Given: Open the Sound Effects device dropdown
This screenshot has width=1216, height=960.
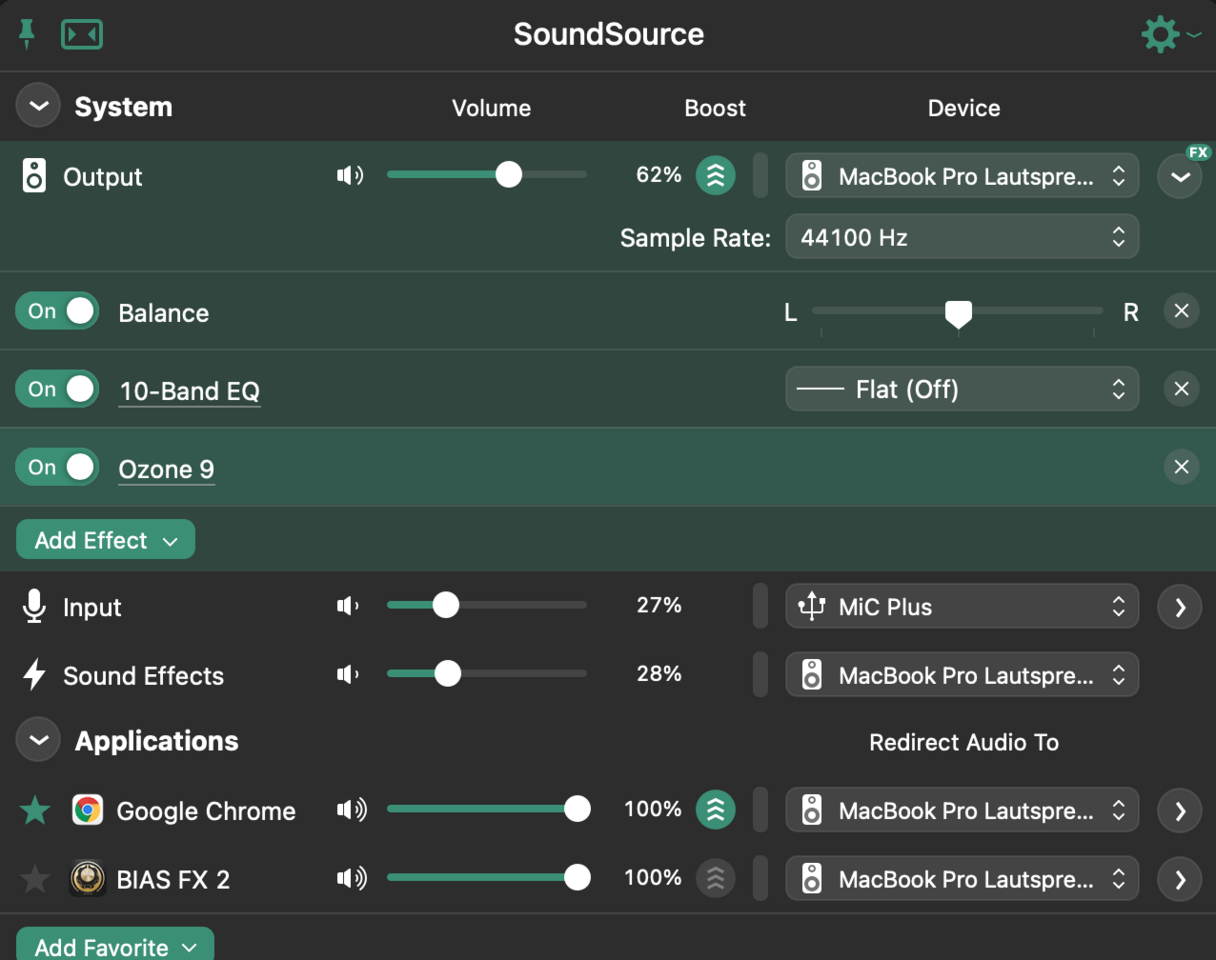Looking at the screenshot, I should [x=962, y=675].
